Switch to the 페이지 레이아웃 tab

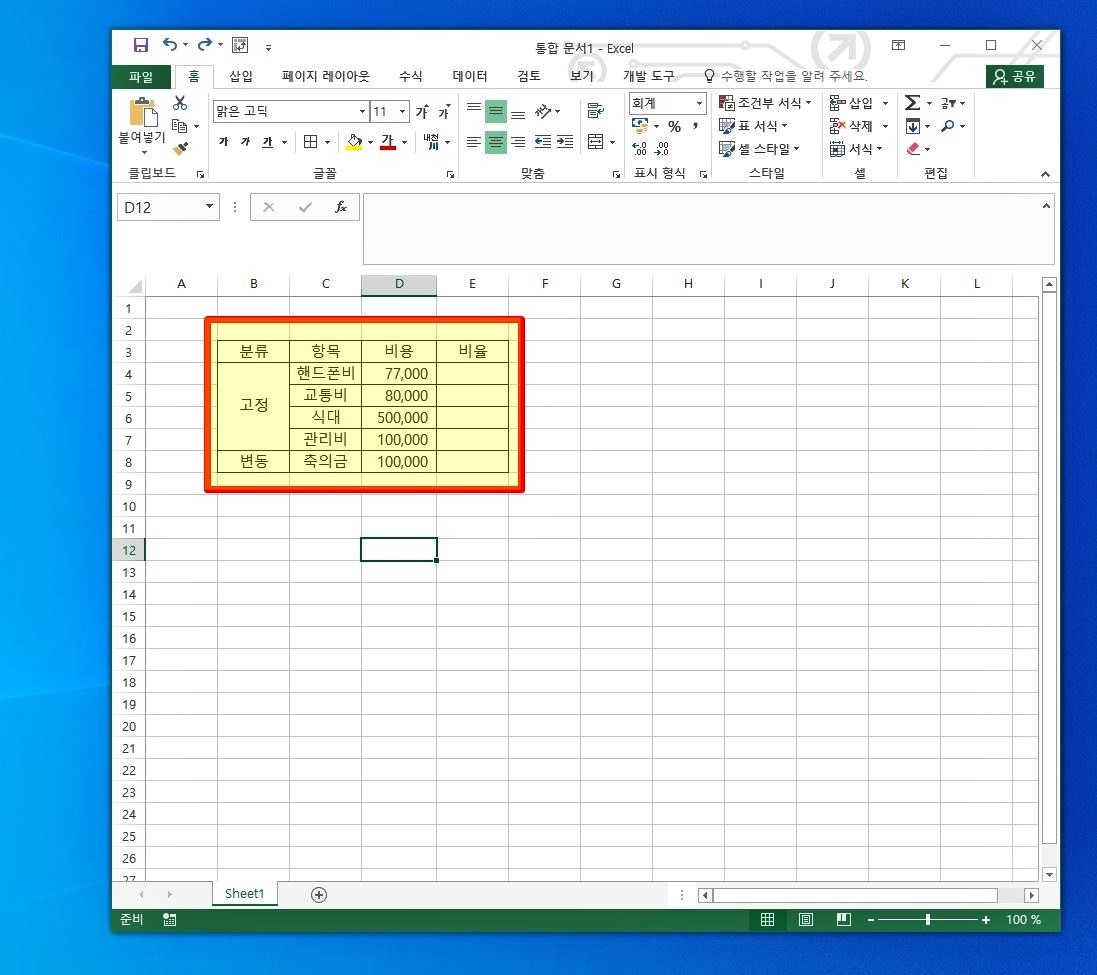point(325,76)
